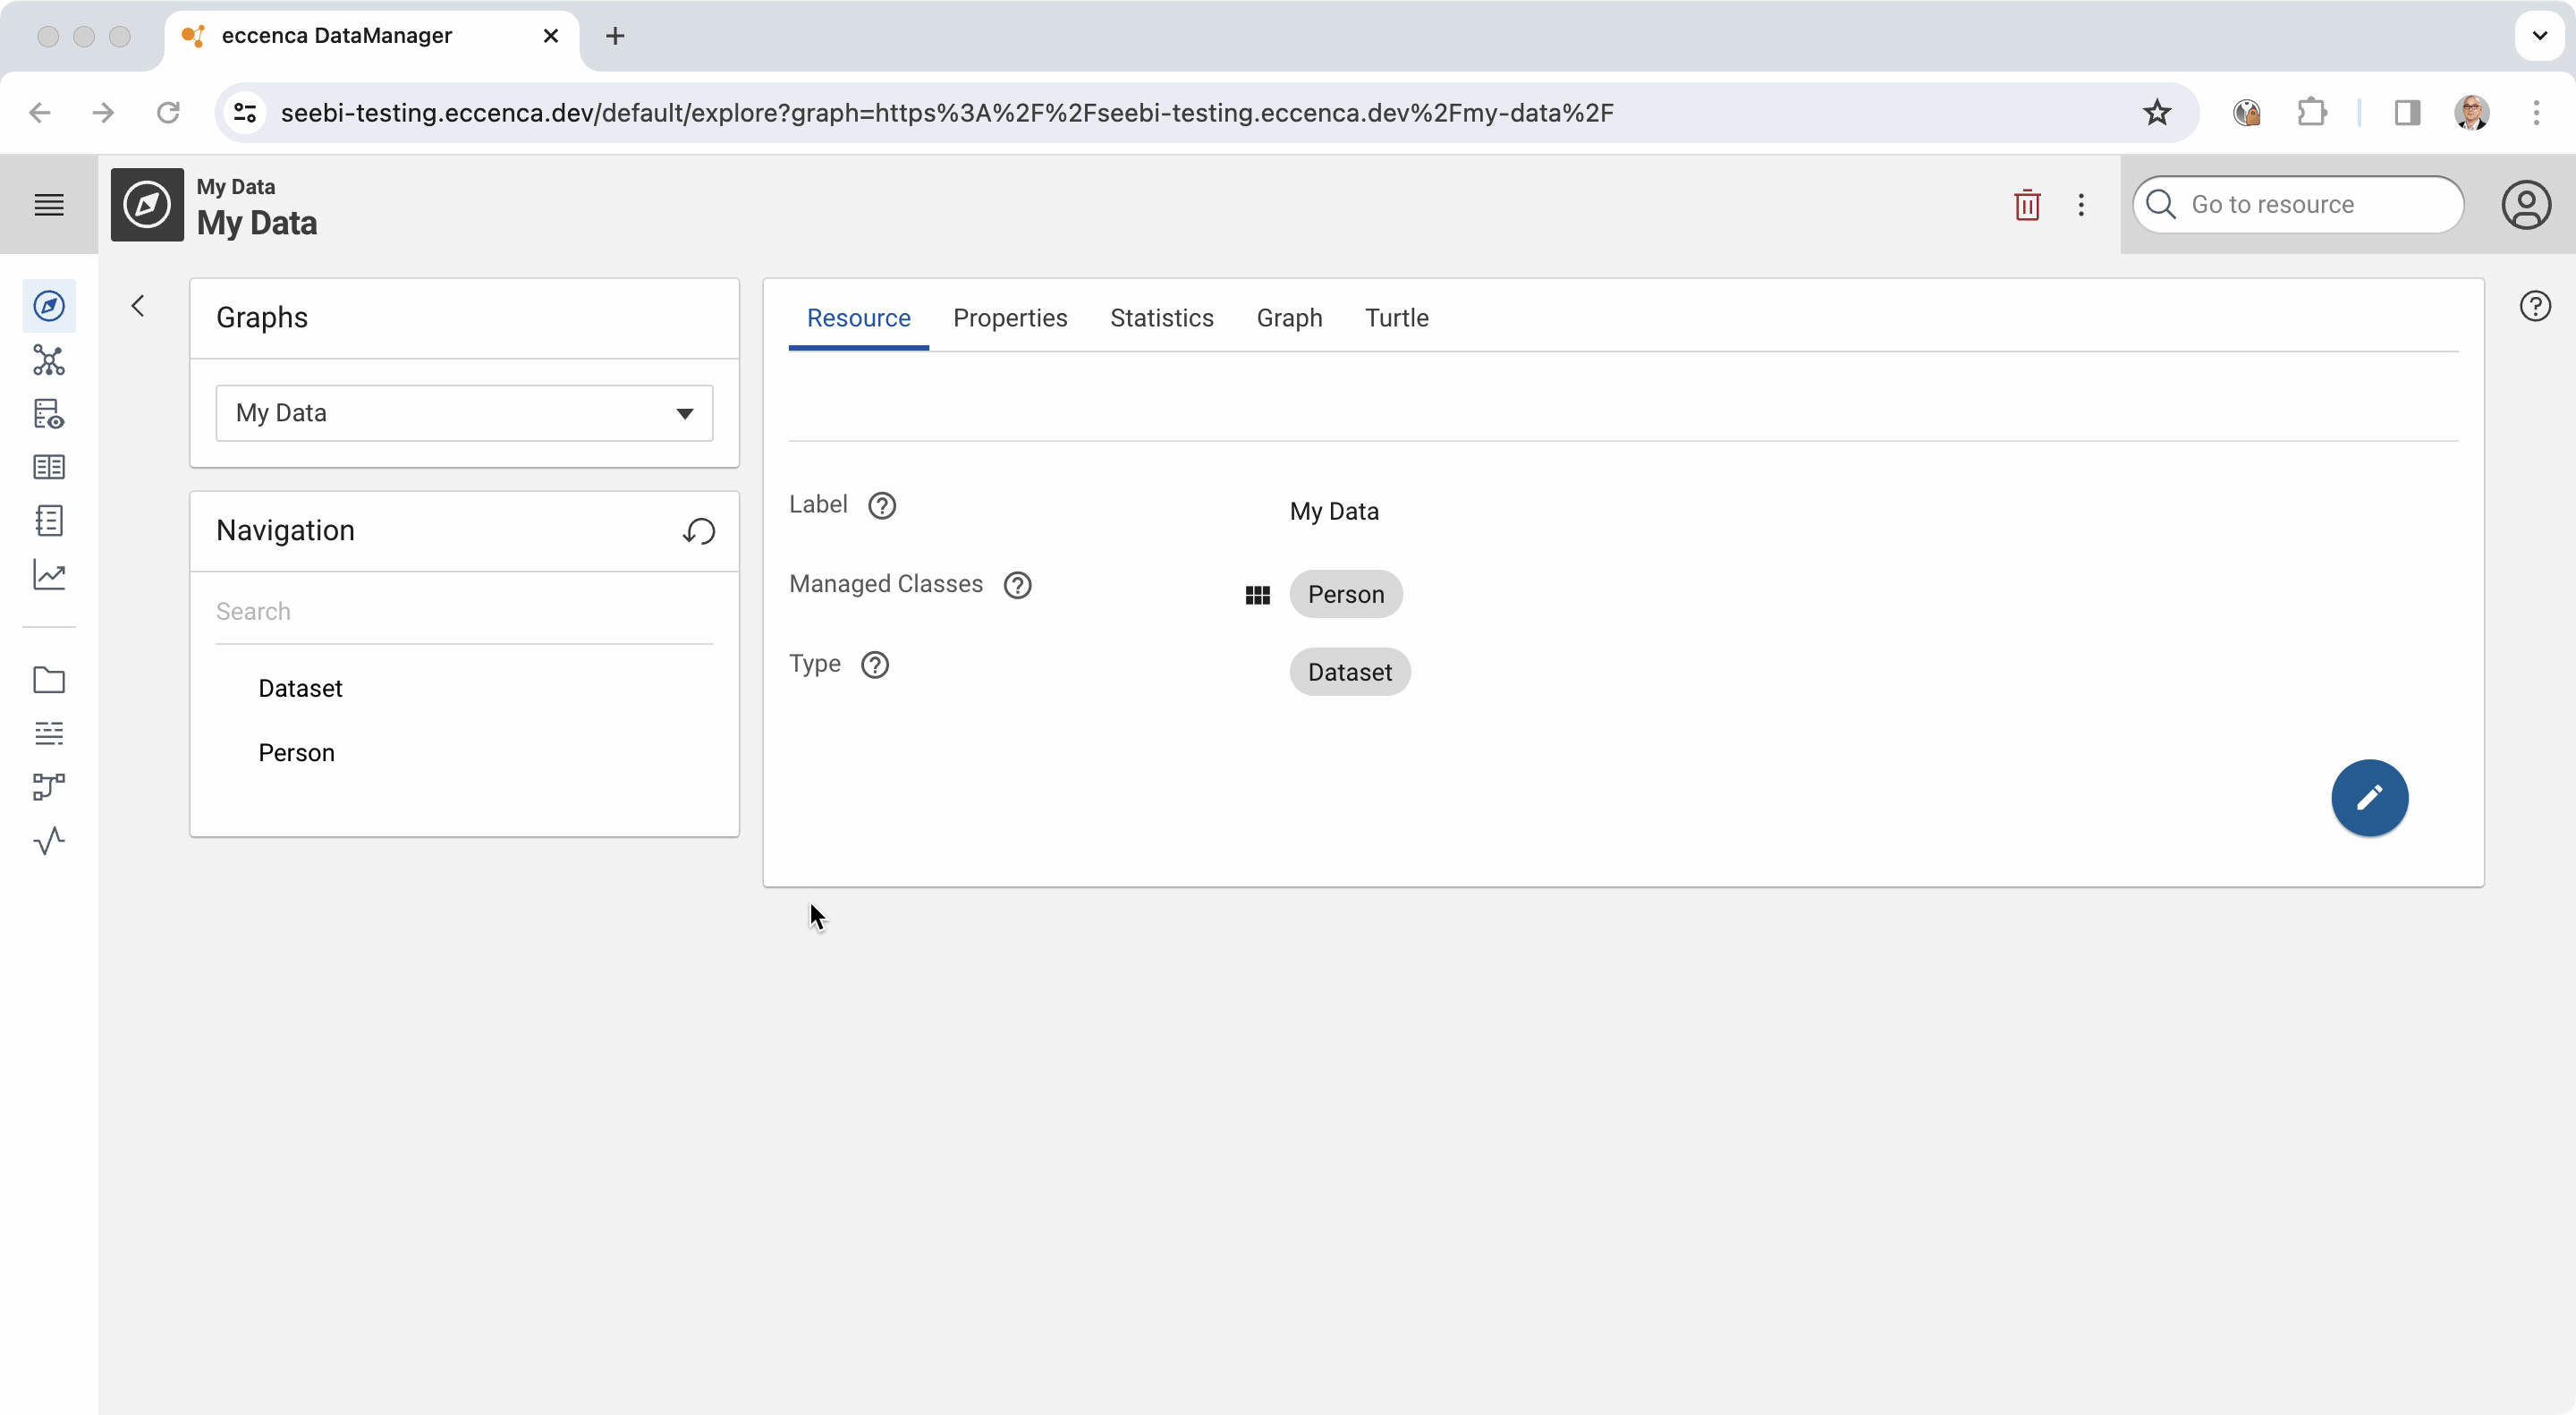Switch to the Properties tab
Screen dimensions: 2576x1415
click(x=1010, y=318)
